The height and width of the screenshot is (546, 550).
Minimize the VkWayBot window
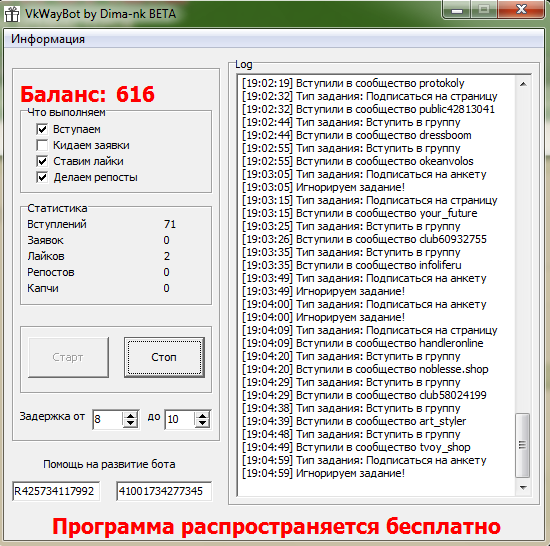(457, 9)
